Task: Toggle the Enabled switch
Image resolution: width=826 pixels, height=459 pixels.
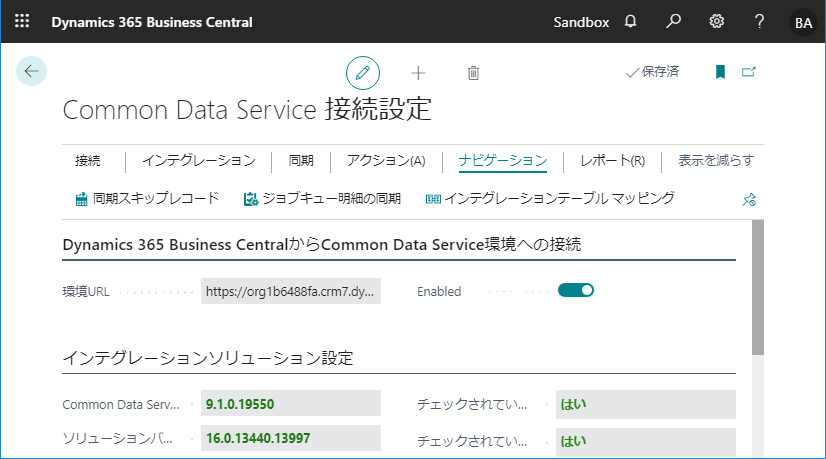Action: point(576,290)
